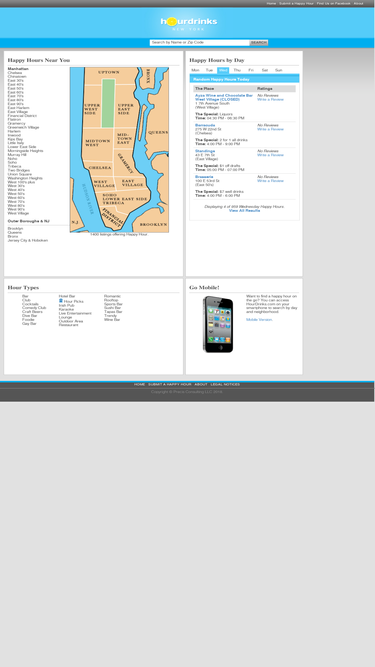Select the Karaoke hour type
Screen dimensions: 375x667
coord(66,309)
